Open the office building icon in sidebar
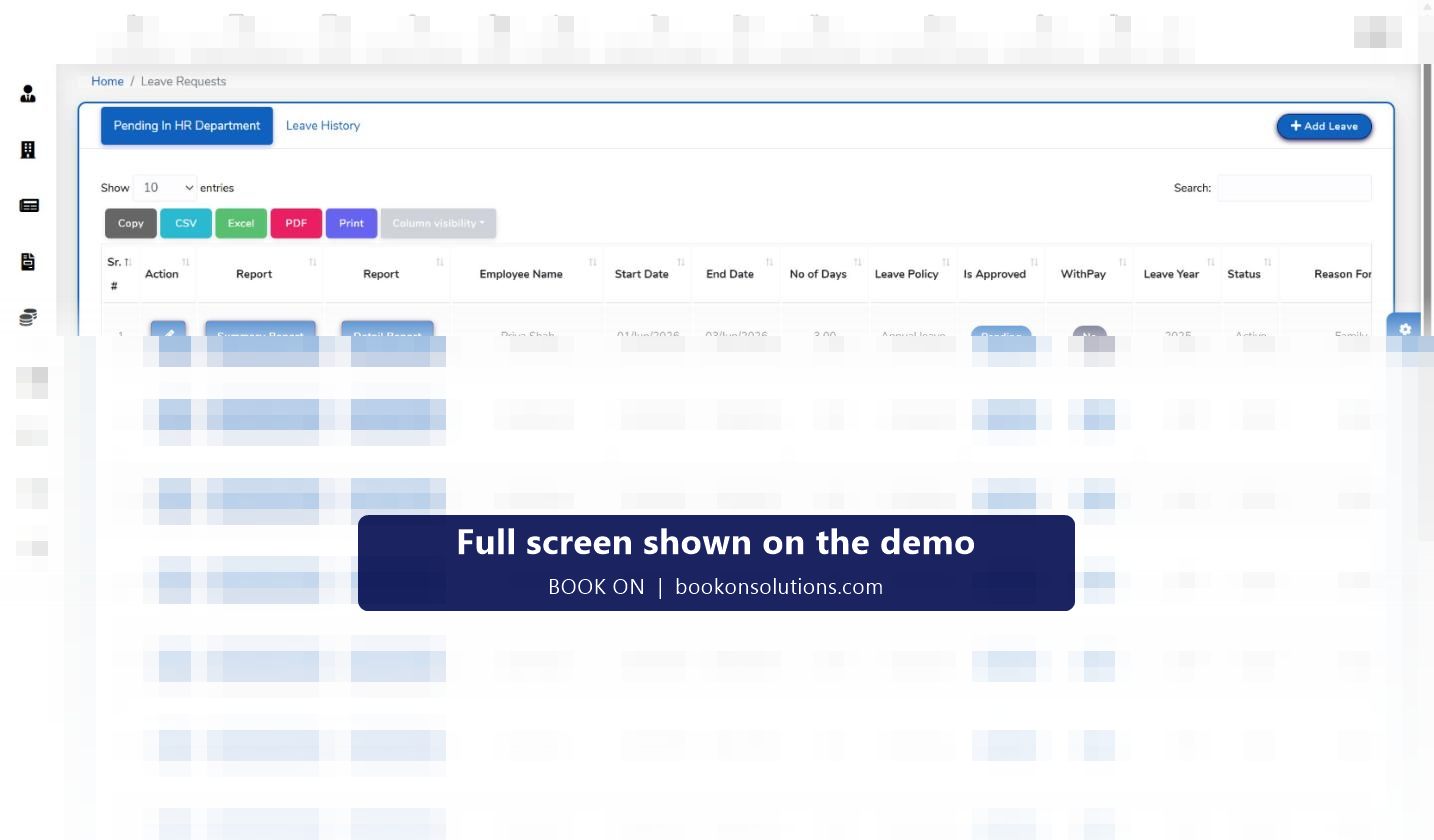This screenshot has width=1434, height=840. pyautogui.click(x=28, y=150)
